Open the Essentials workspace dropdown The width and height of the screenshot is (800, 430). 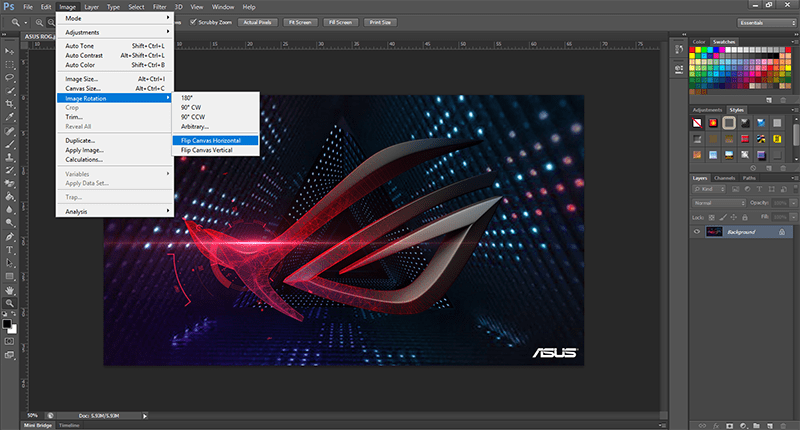pos(767,22)
